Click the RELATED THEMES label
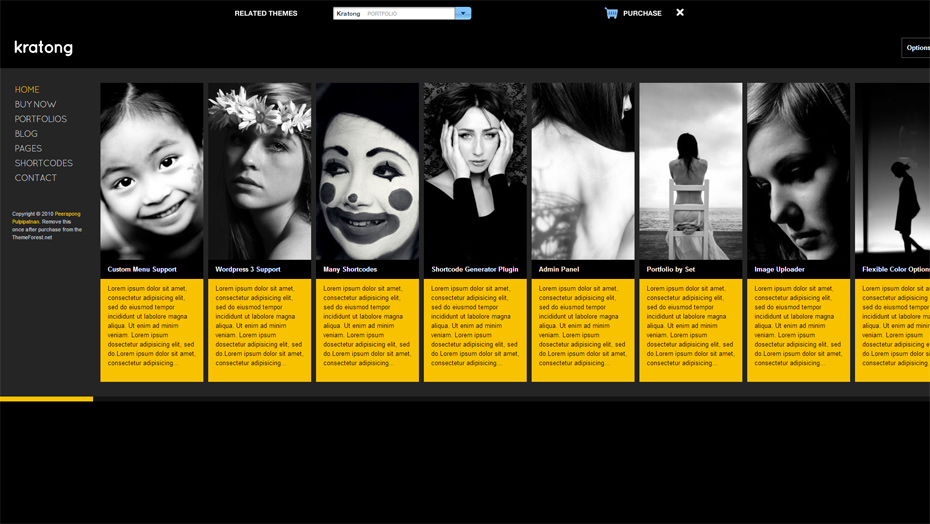Image resolution: width=930 pixels, height=524 pixels. click(x=266, y=13)
